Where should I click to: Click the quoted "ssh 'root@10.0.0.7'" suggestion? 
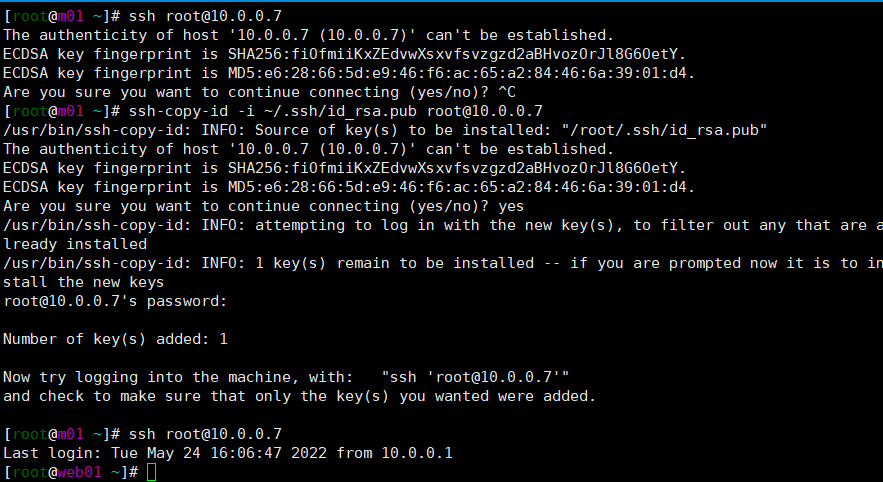coord(476,377)
